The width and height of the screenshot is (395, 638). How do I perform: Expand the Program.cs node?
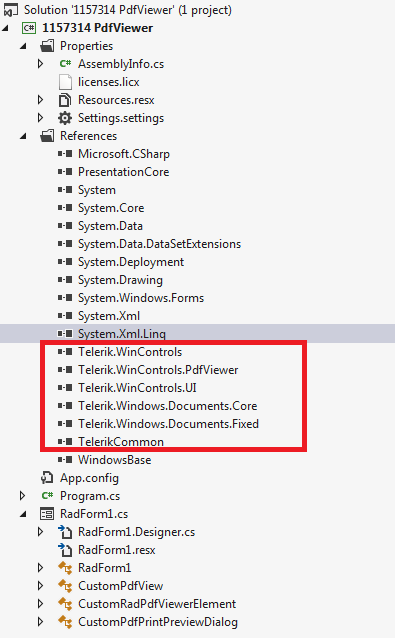22,496
